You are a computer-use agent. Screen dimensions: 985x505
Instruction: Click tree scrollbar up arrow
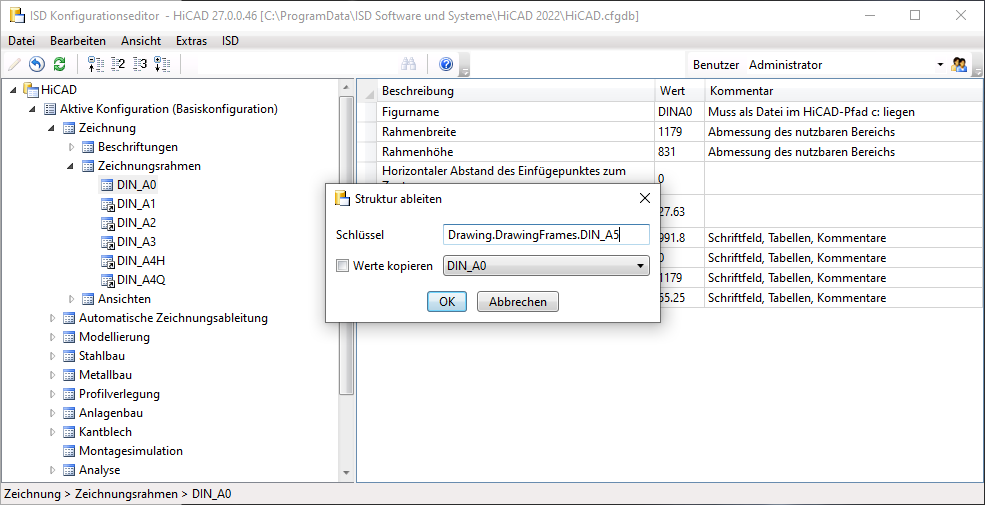(346, 87)
